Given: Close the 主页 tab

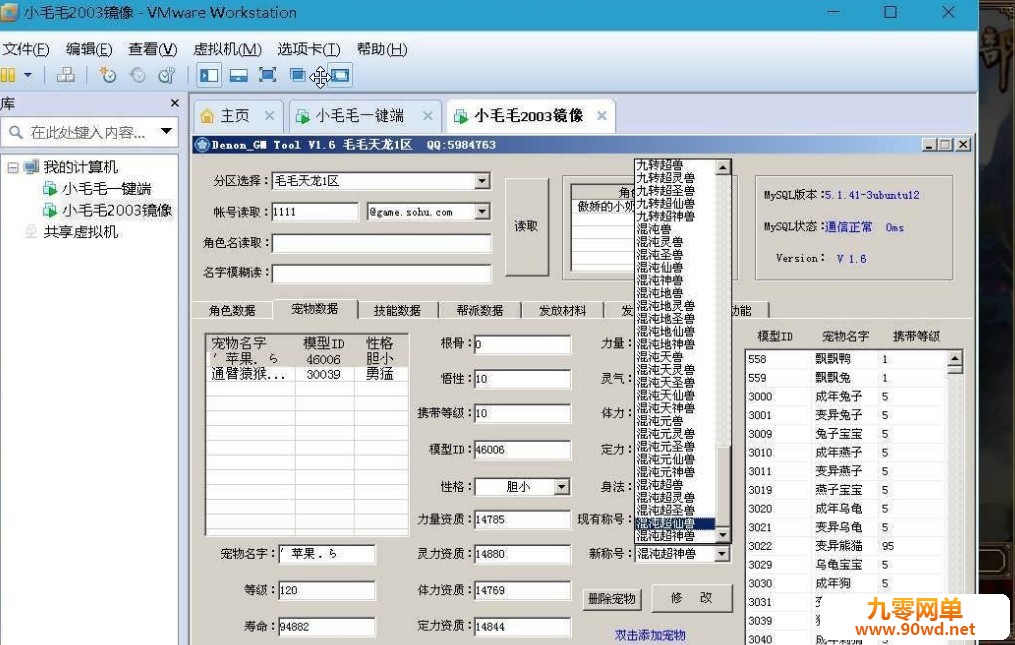Looking at the screenshot, I should click(x=270, y=116).
